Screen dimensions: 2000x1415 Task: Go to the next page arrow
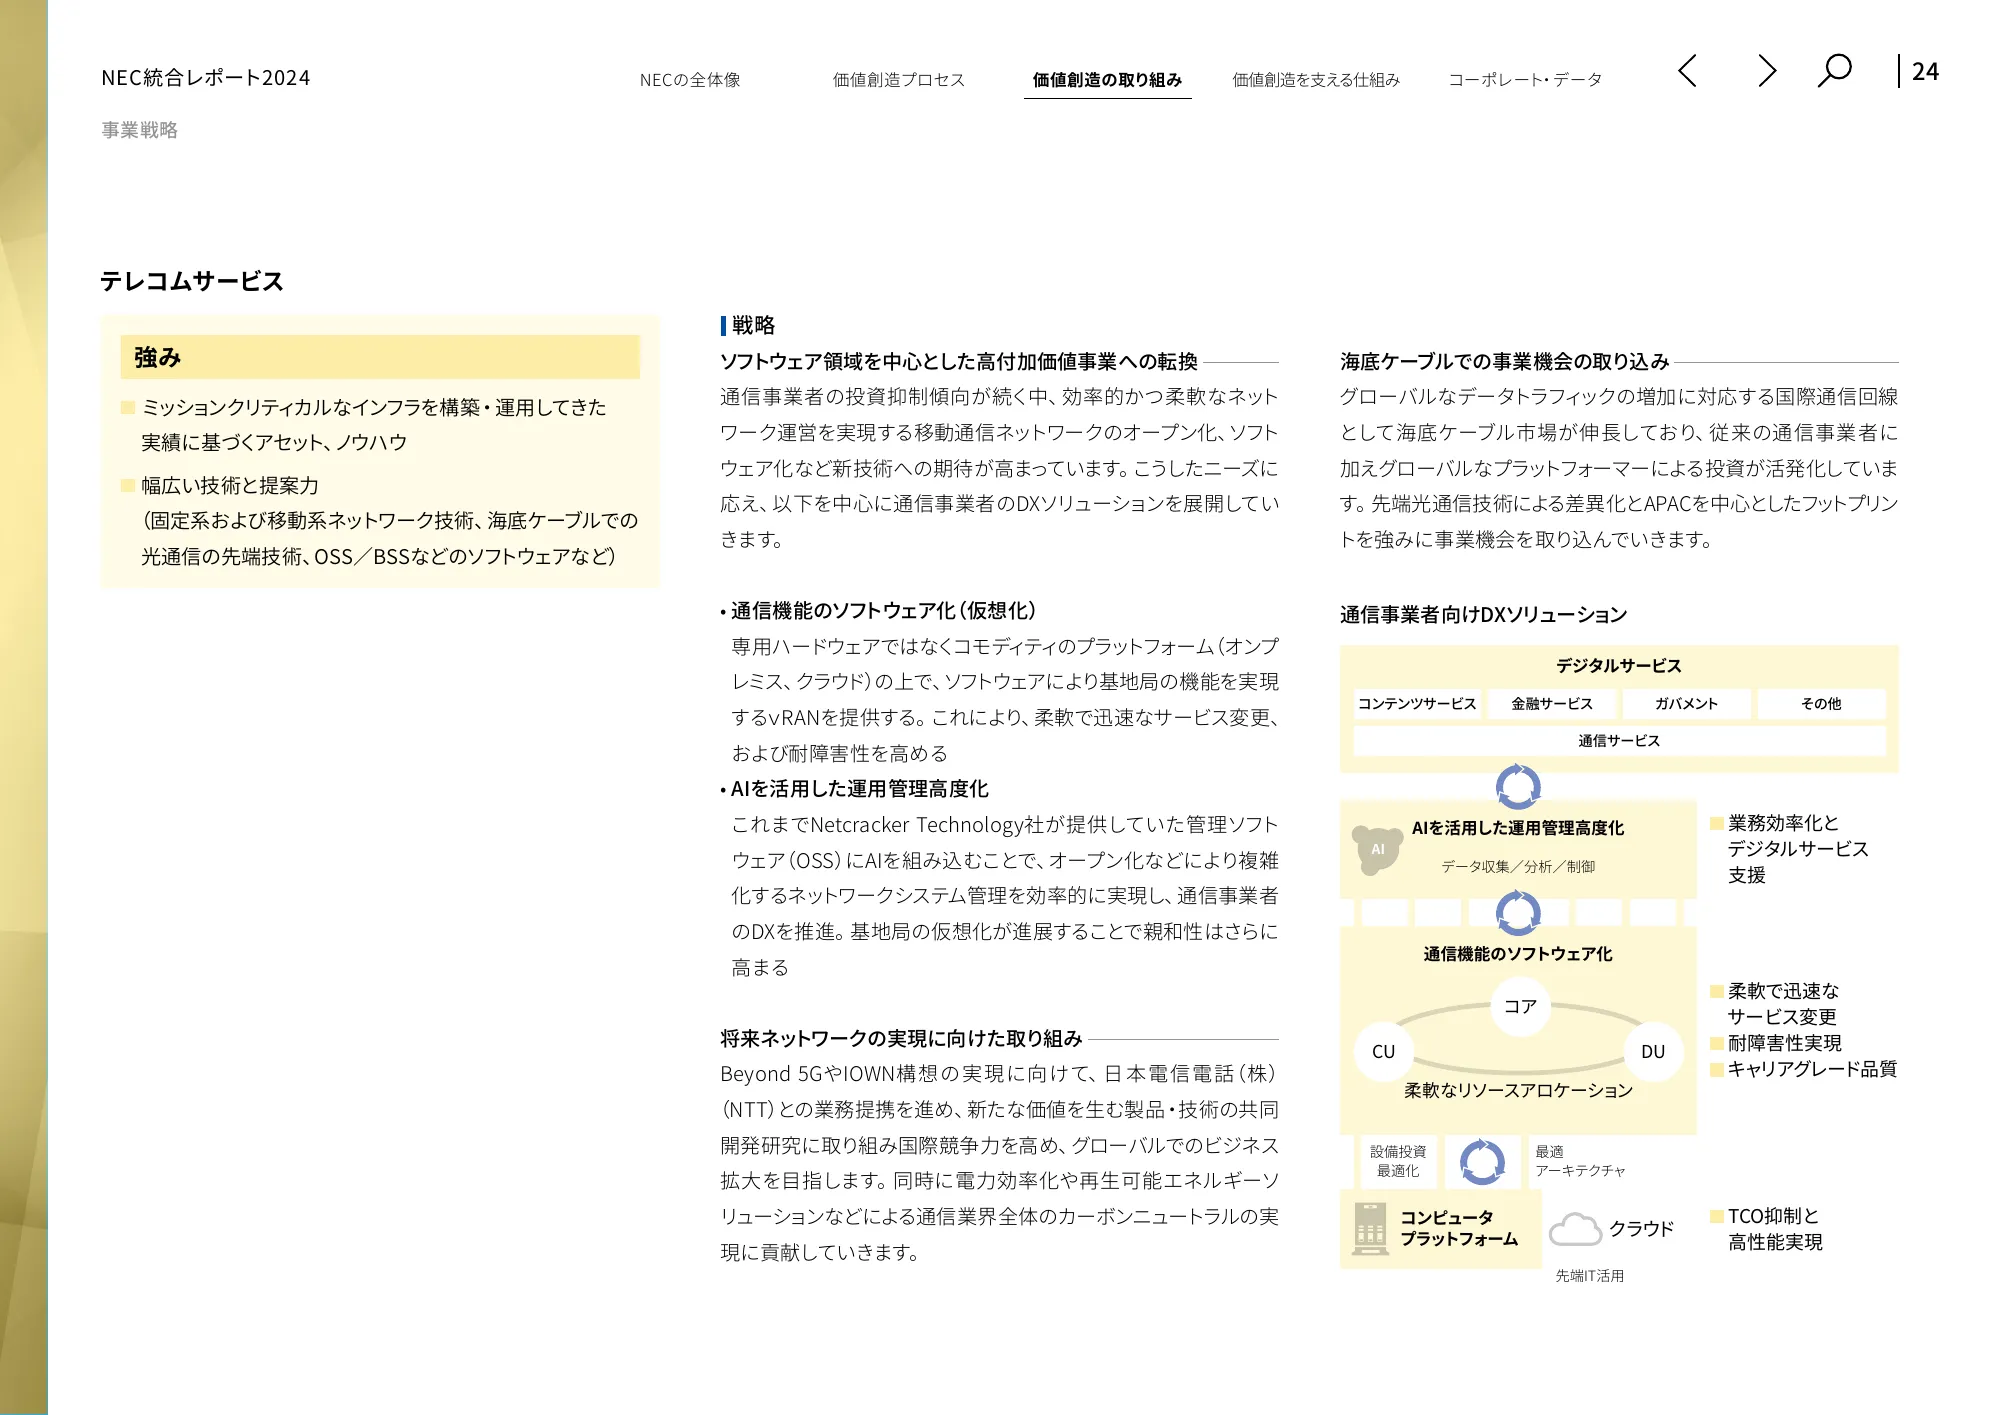click(x=1767, y=71)
